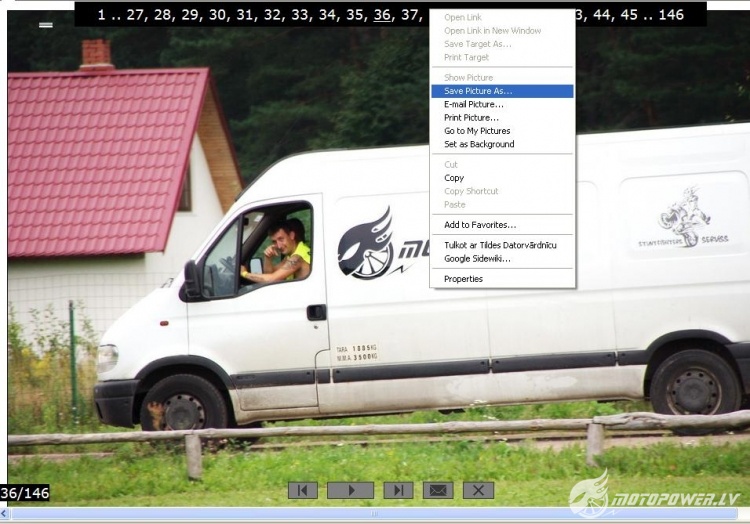Open photo number 31
This screenshot has width=750, height=524.
pos(245,15)
